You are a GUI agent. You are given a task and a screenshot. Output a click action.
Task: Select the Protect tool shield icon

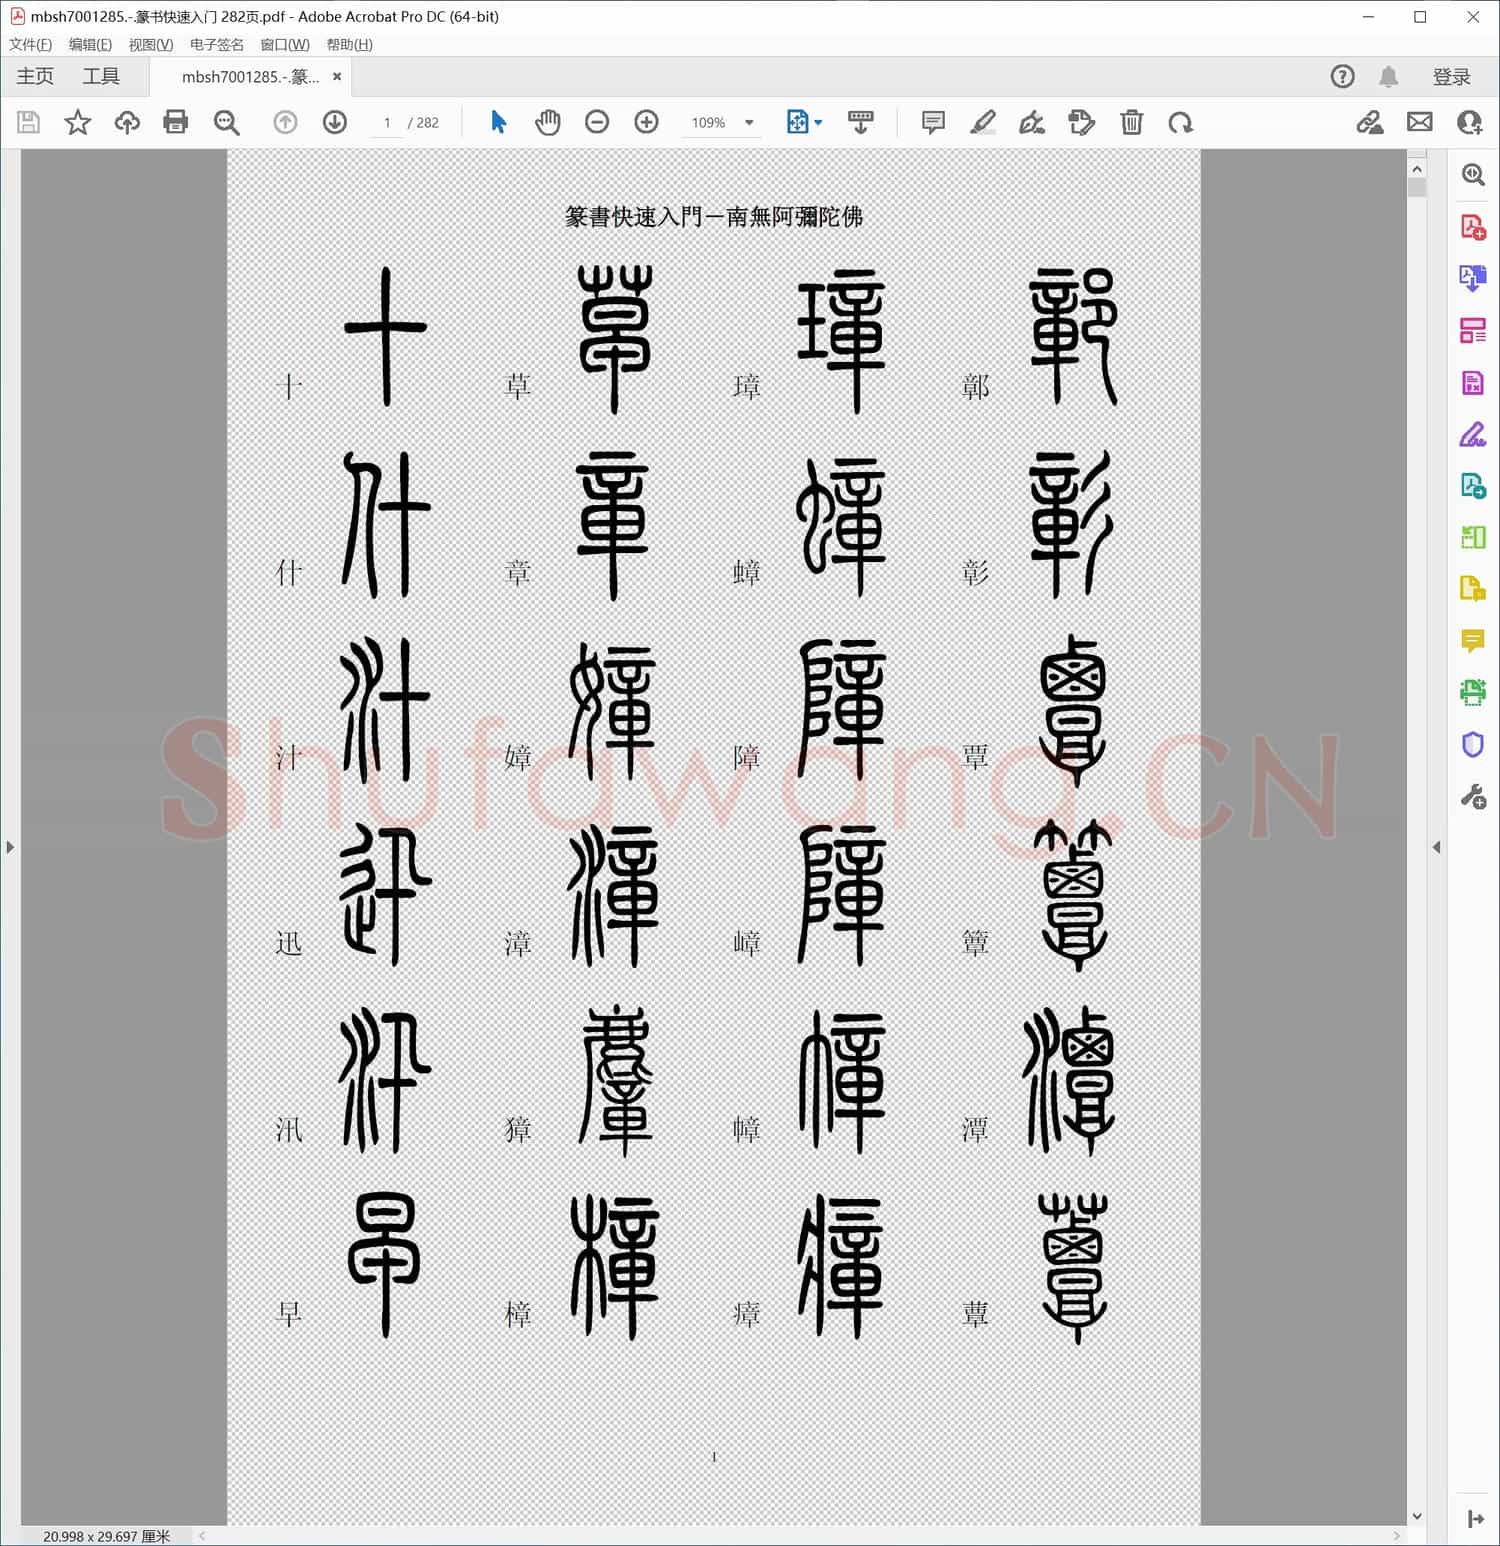point(1472,745)
